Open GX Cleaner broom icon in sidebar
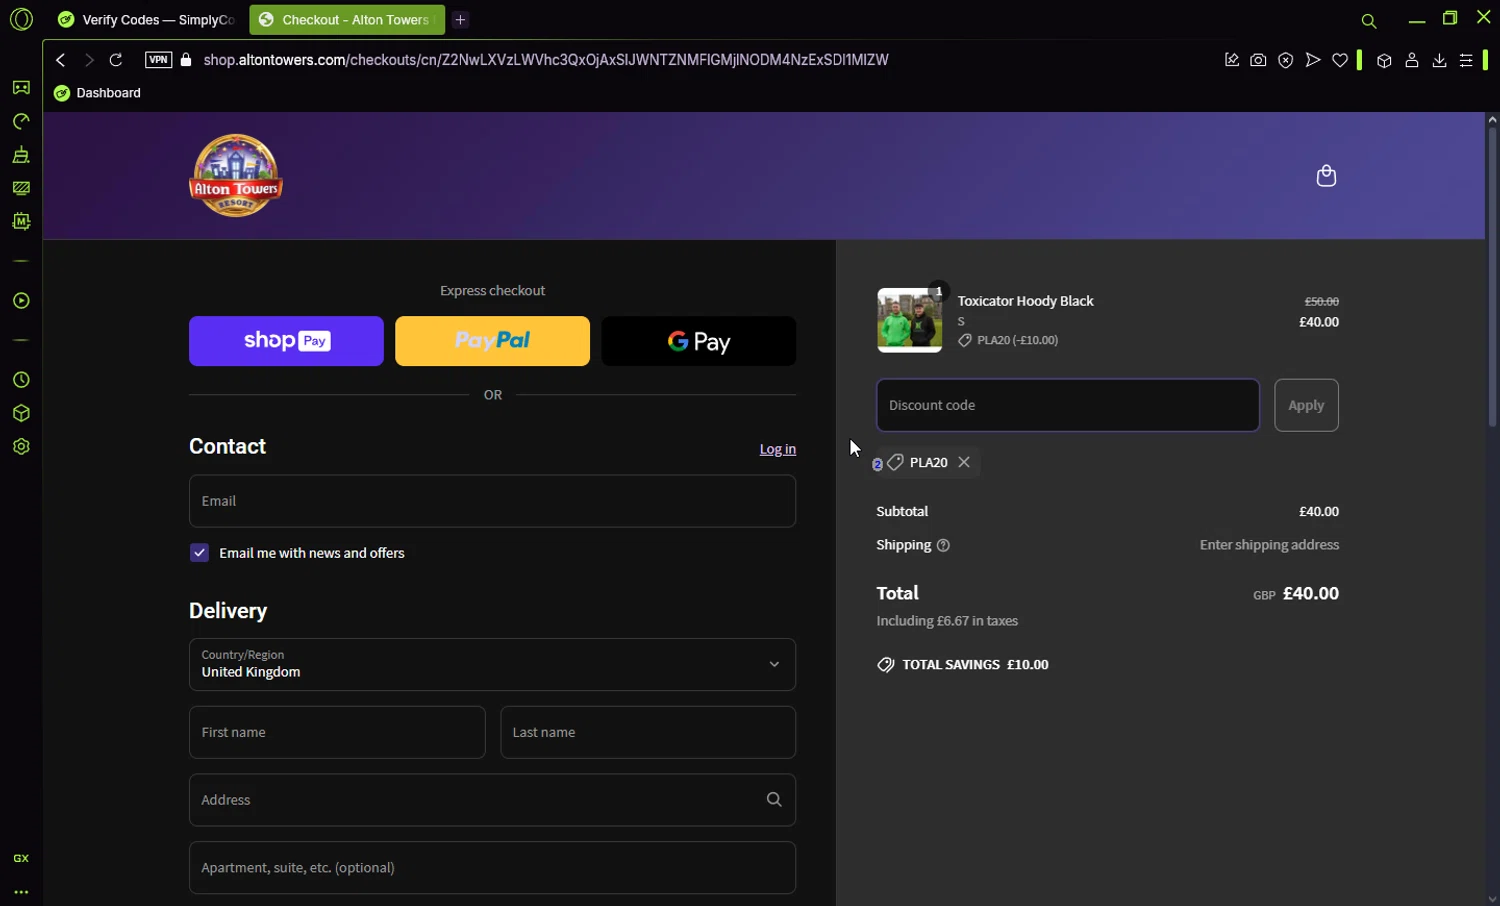Viewport: 1500px width, 906px height. (x=21, y=155)
